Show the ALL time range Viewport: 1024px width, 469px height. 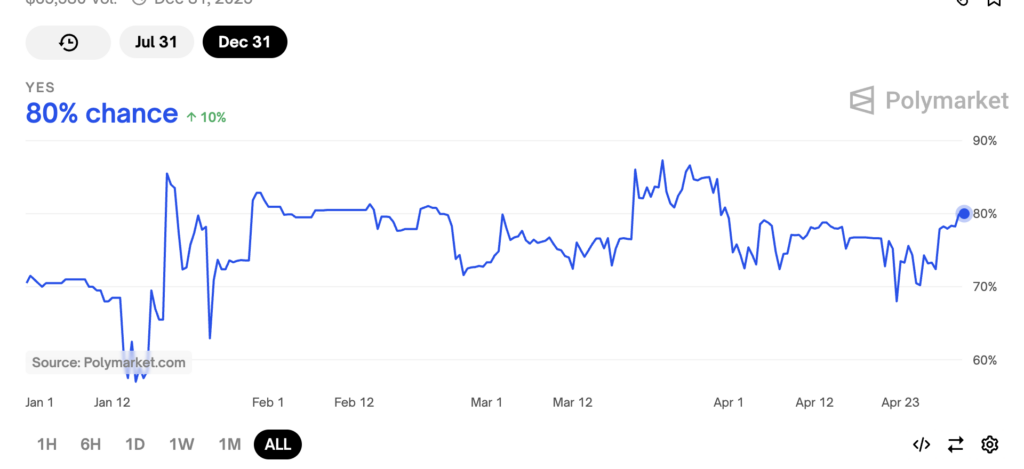point(277,444)
